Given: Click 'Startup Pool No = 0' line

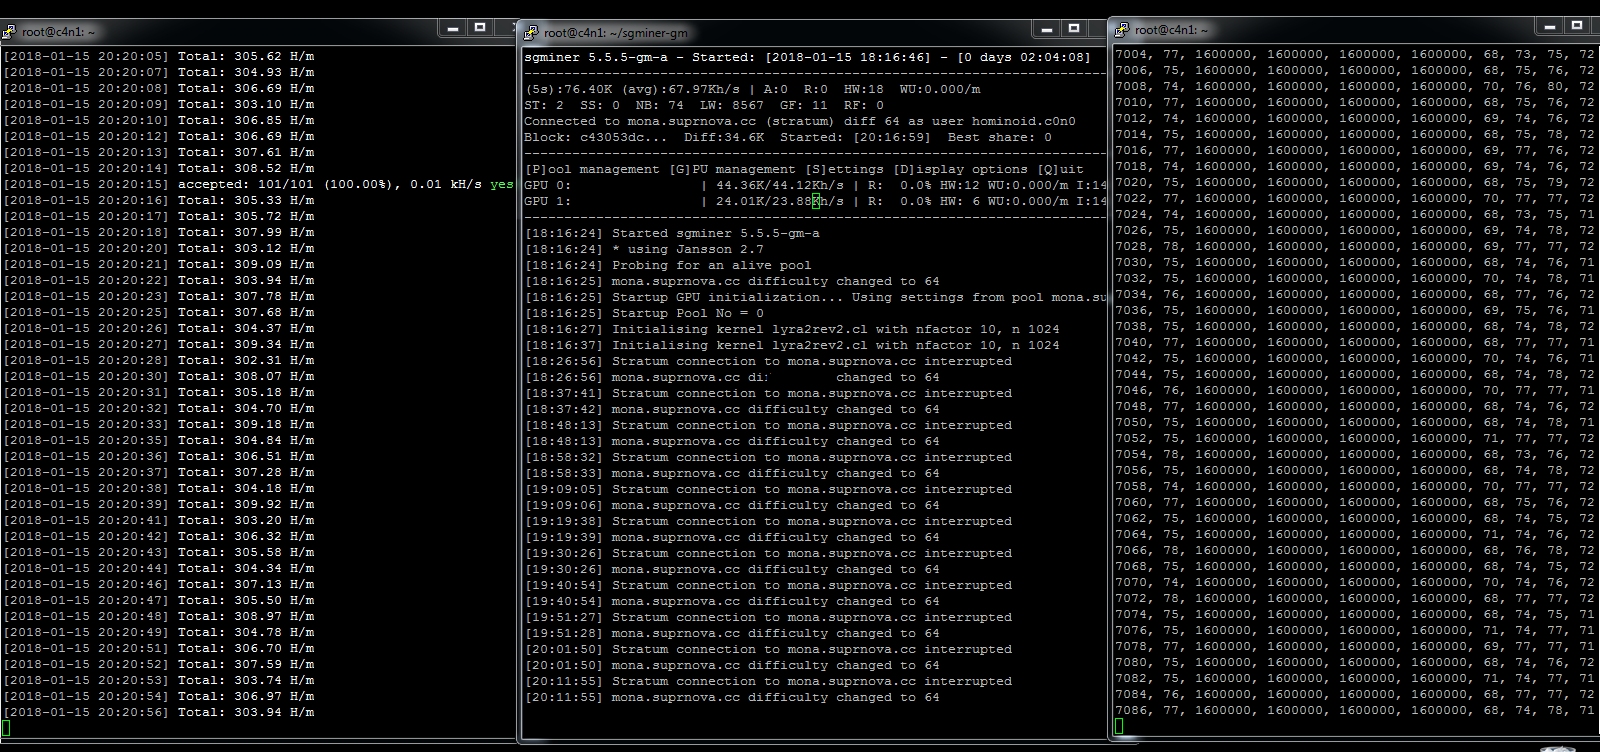Looking at the screenshot, I should [644, 313].
